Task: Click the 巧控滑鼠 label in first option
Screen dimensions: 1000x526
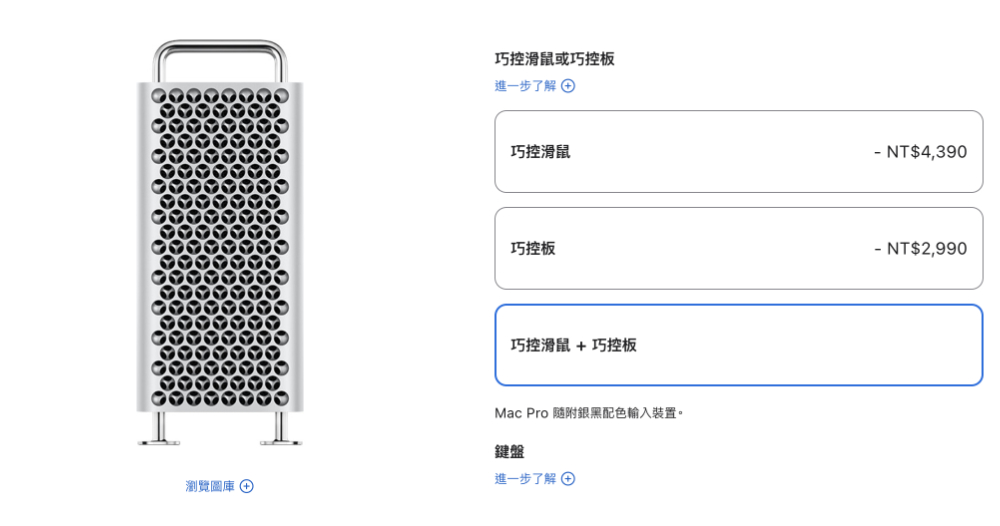Action: pos(540,152)
